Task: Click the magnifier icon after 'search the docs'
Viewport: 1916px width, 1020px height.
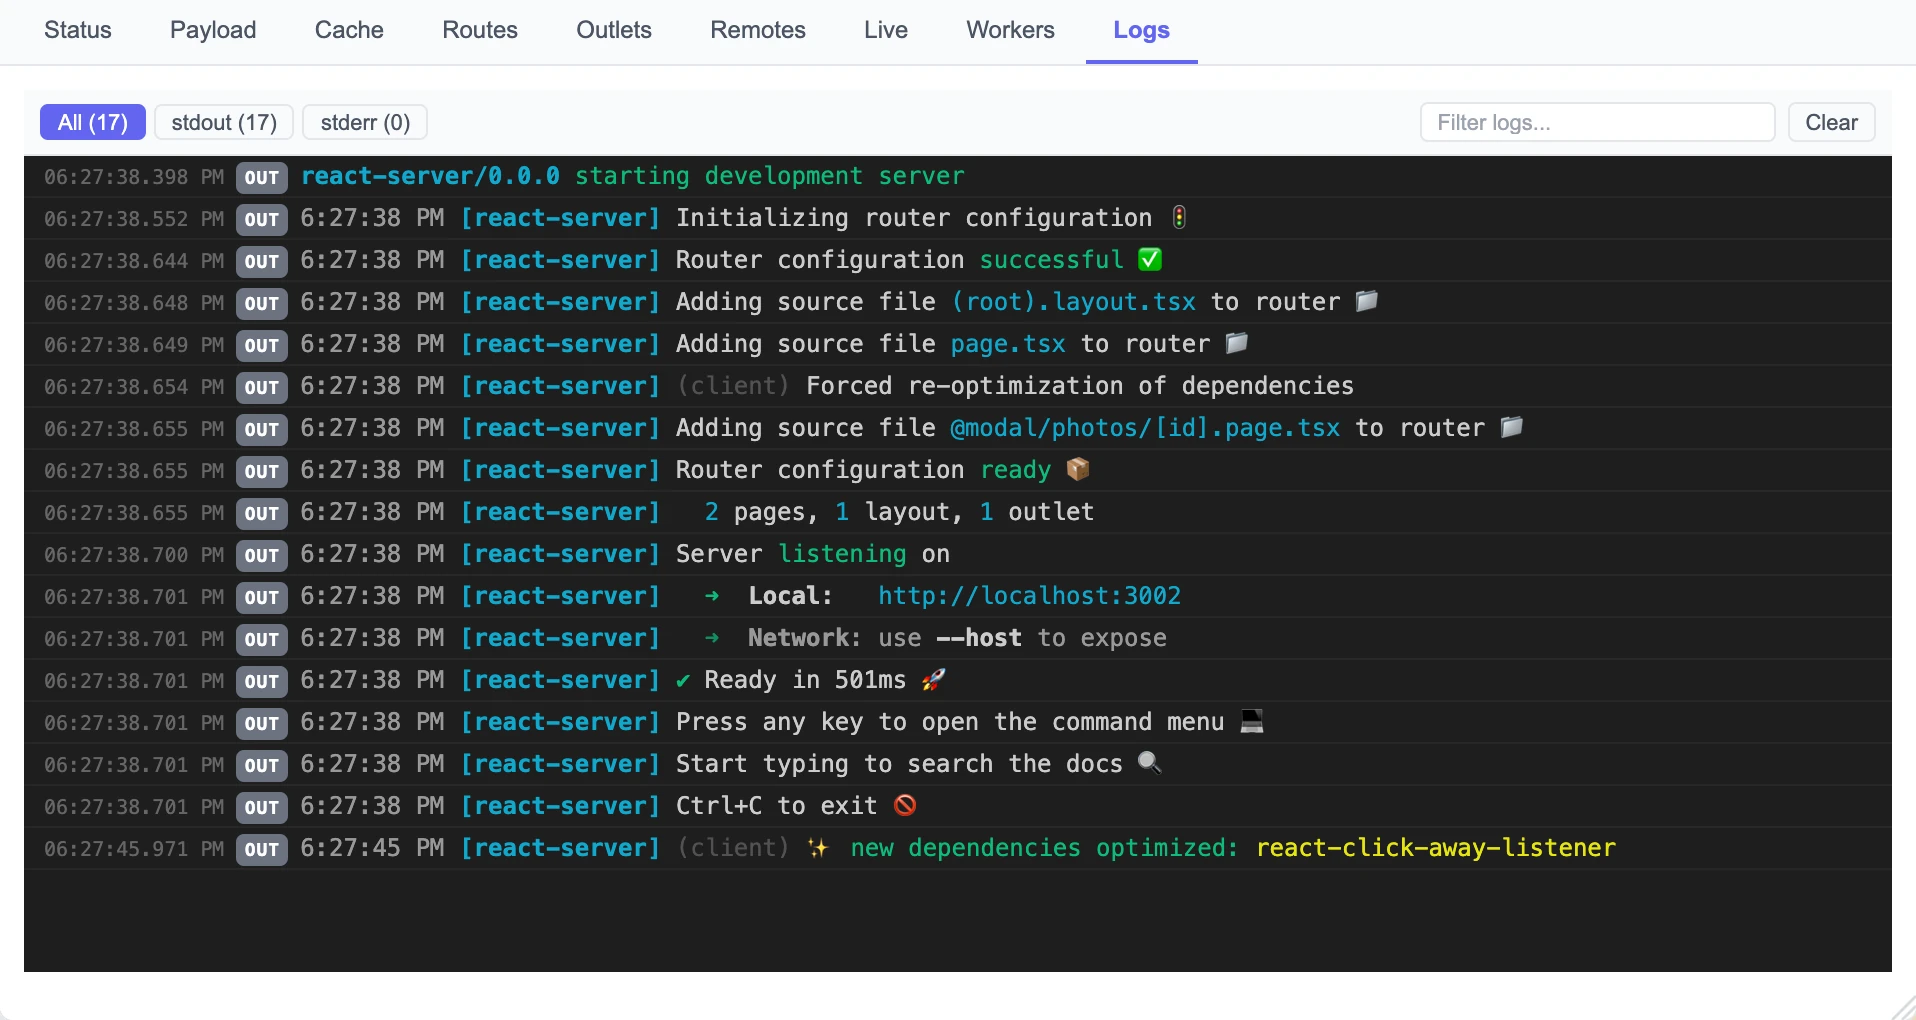Action: (1150, 763)
